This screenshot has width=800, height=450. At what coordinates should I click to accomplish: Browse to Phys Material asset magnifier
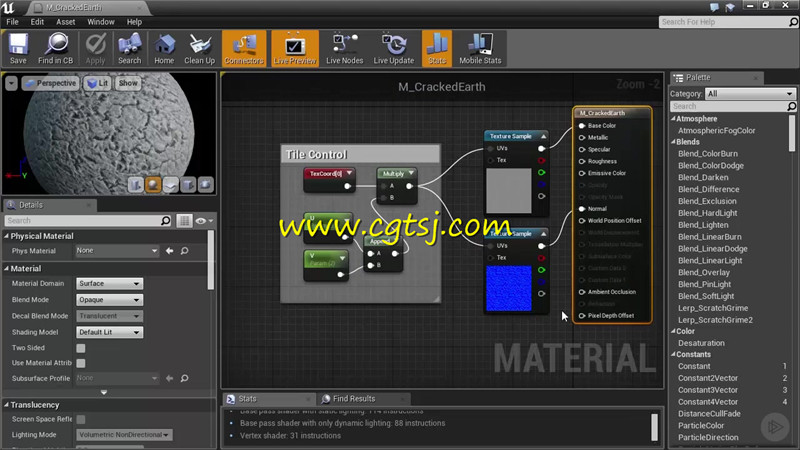[x=184, y=251]
